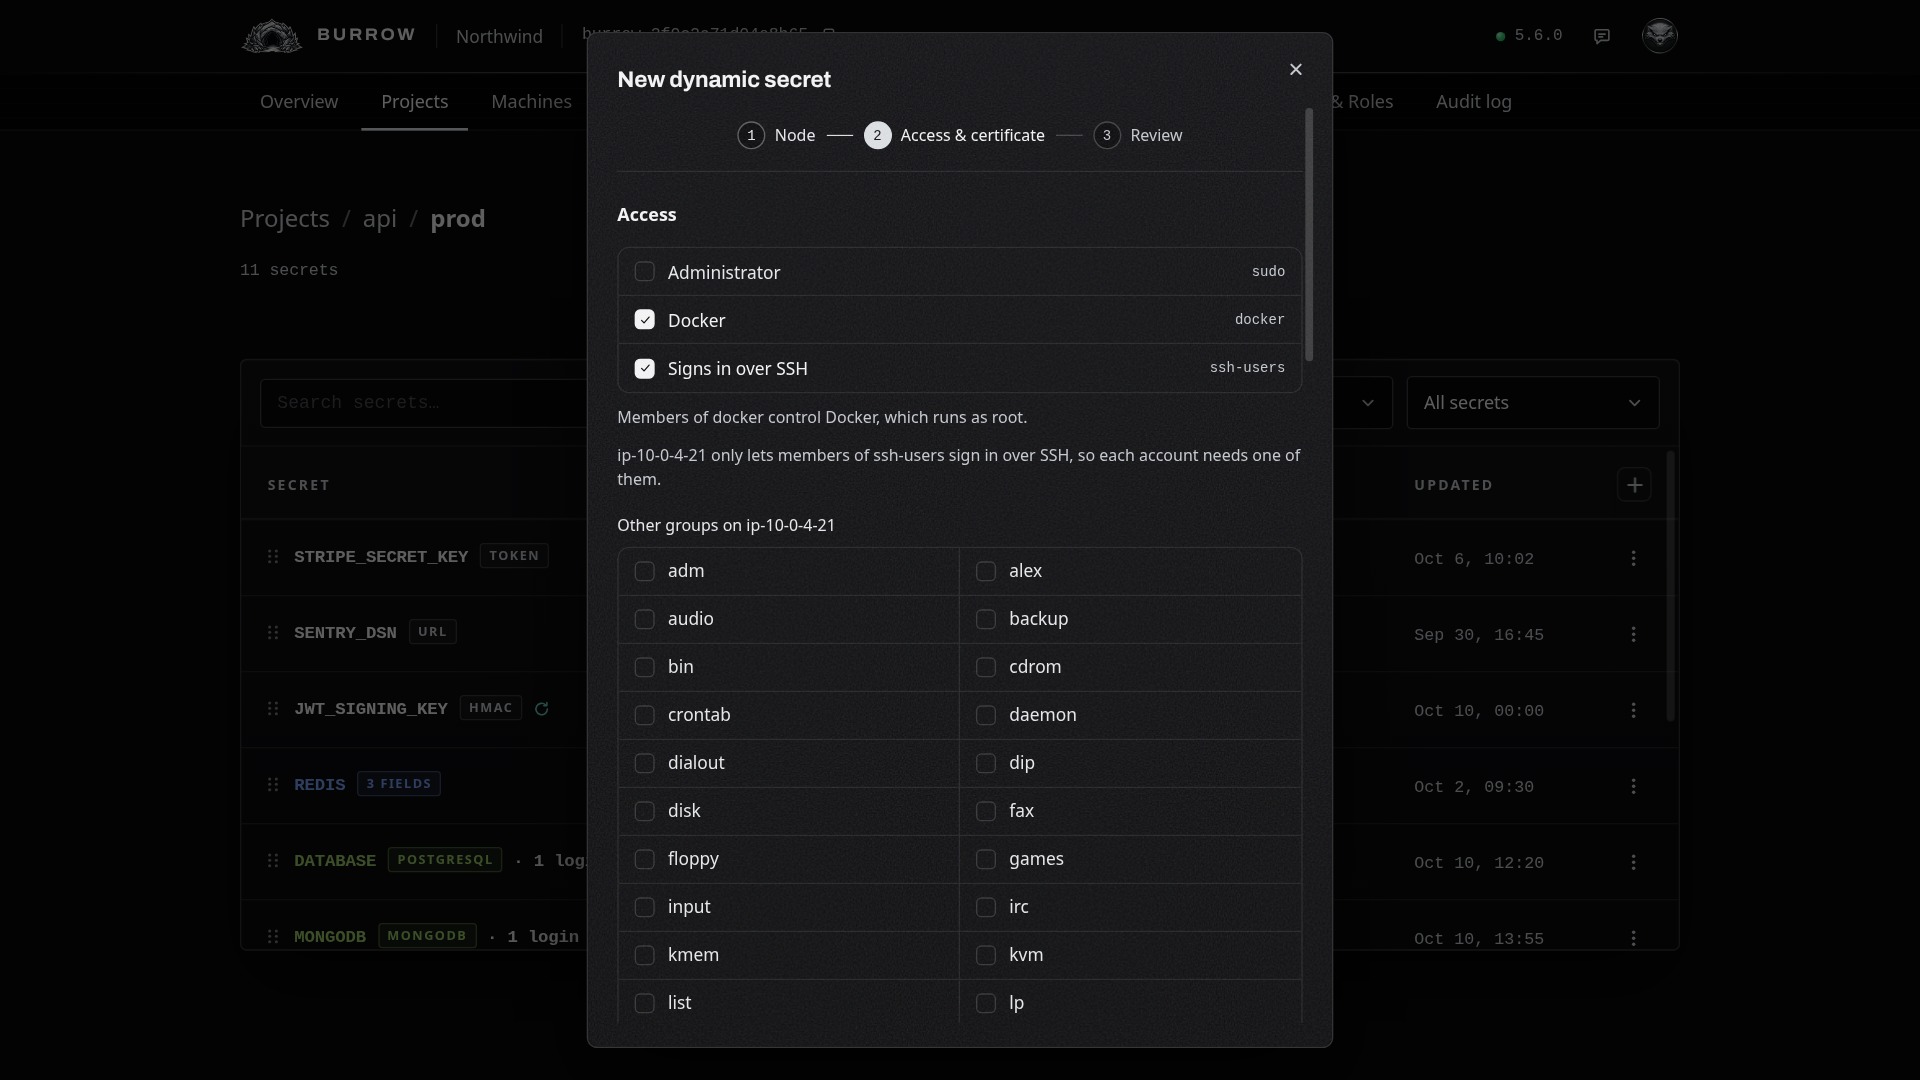Open the Burrow logo home link
1920x1080 pixels.
(x=328, y=36)
